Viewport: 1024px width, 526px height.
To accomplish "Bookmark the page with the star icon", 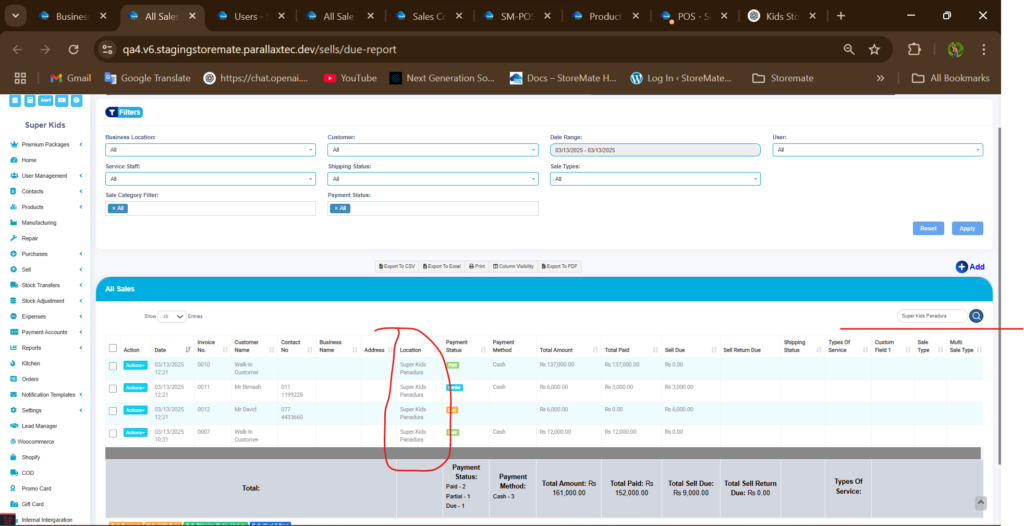I will click(x=874, y=49).
